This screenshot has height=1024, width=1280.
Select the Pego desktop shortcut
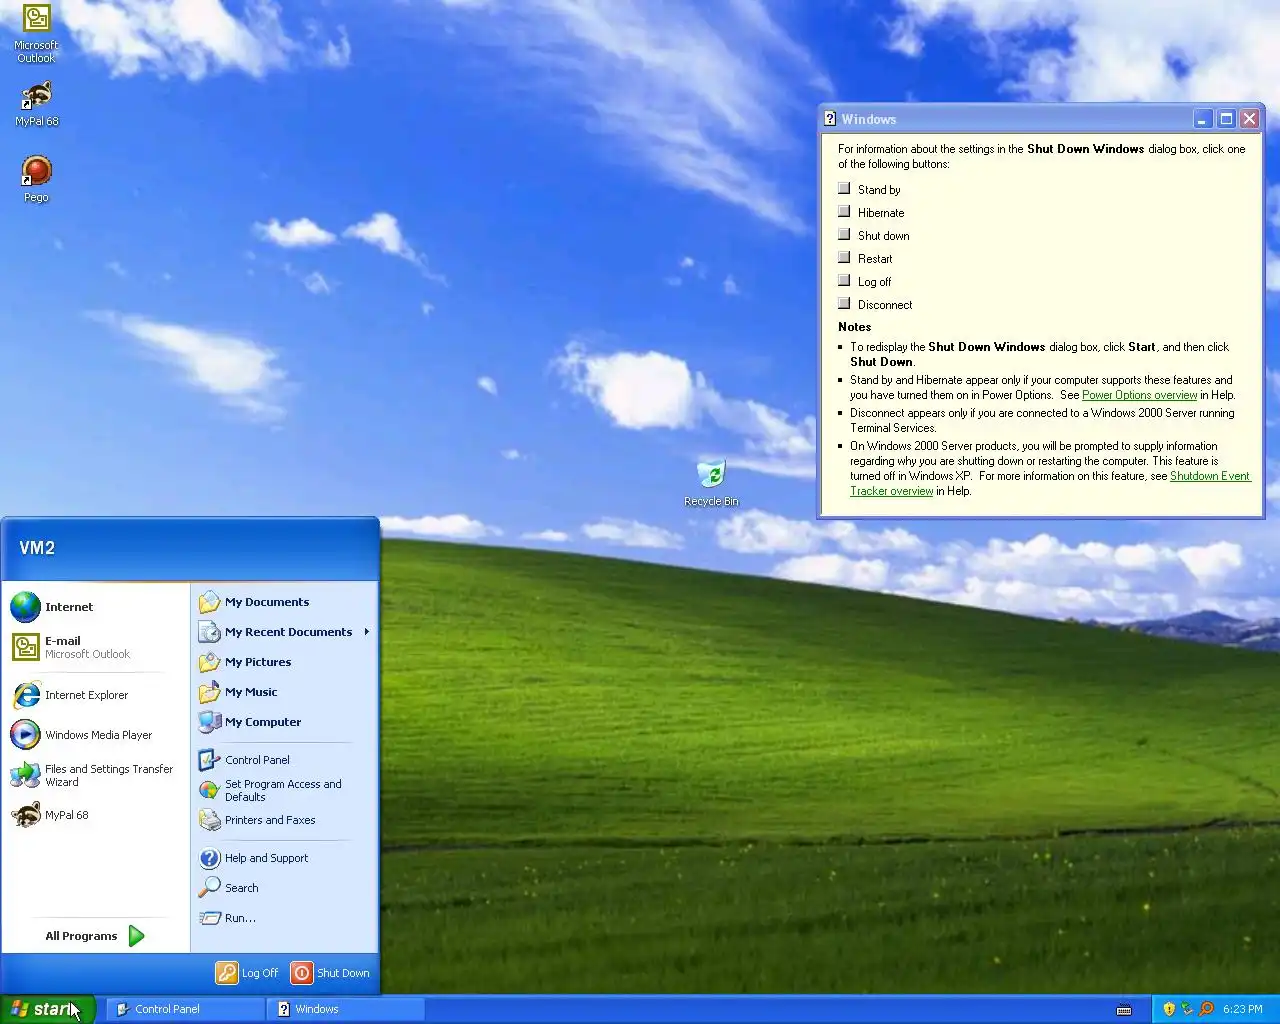(36, 179)
